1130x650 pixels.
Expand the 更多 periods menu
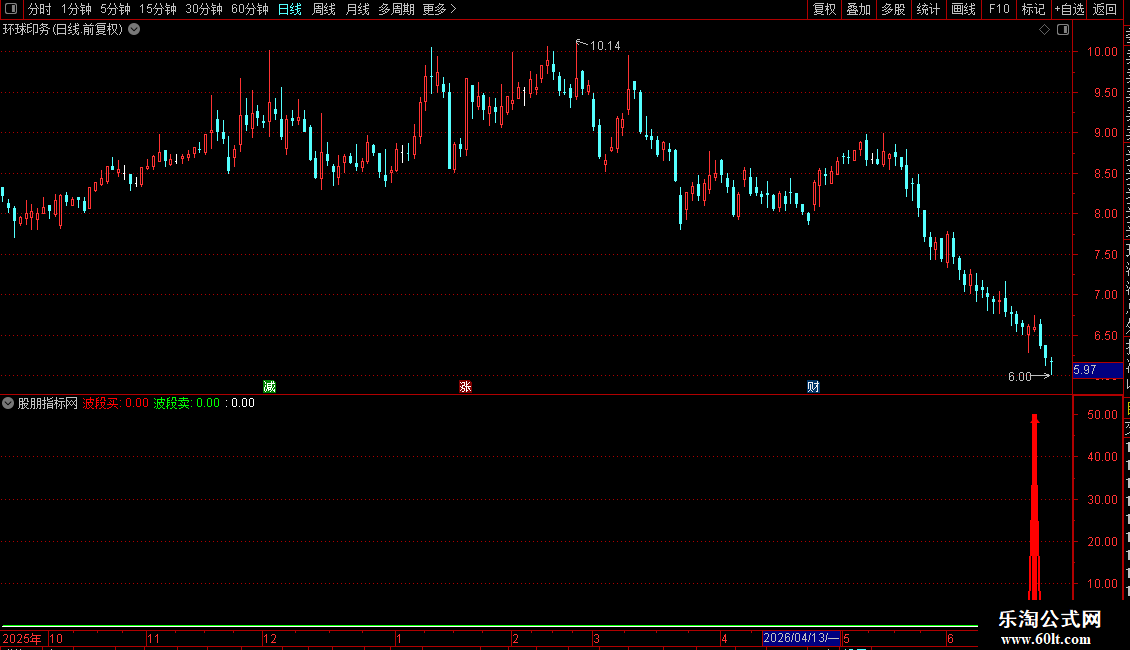tap(440, 9)
